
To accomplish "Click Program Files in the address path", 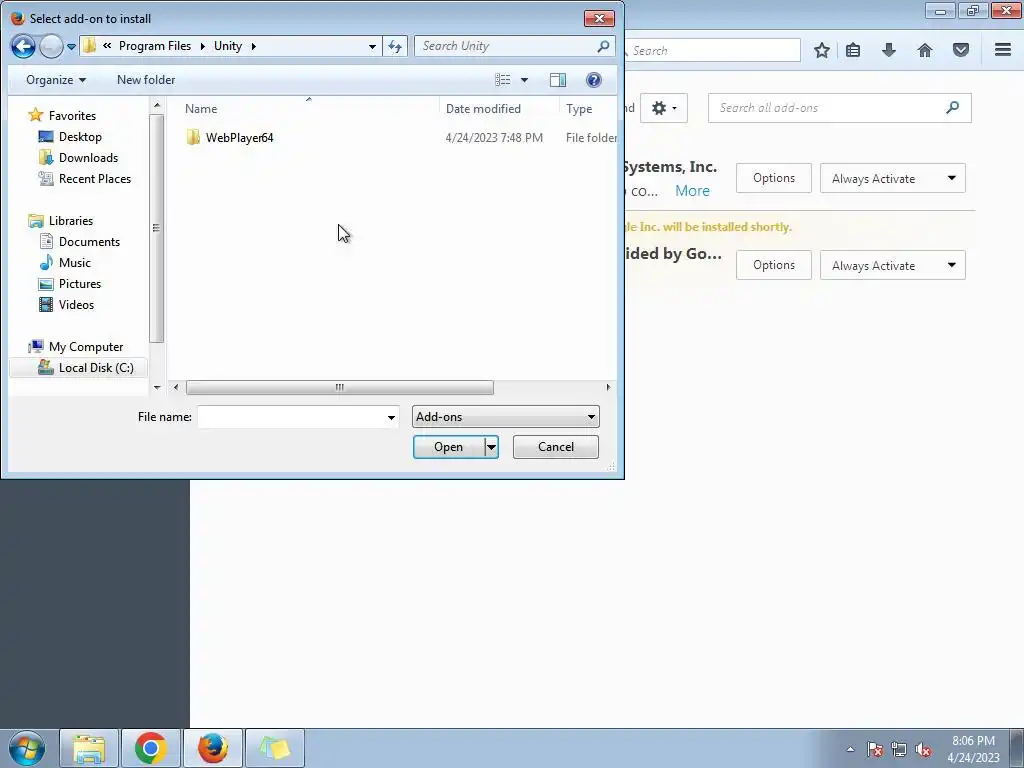I will pos(155,46).
